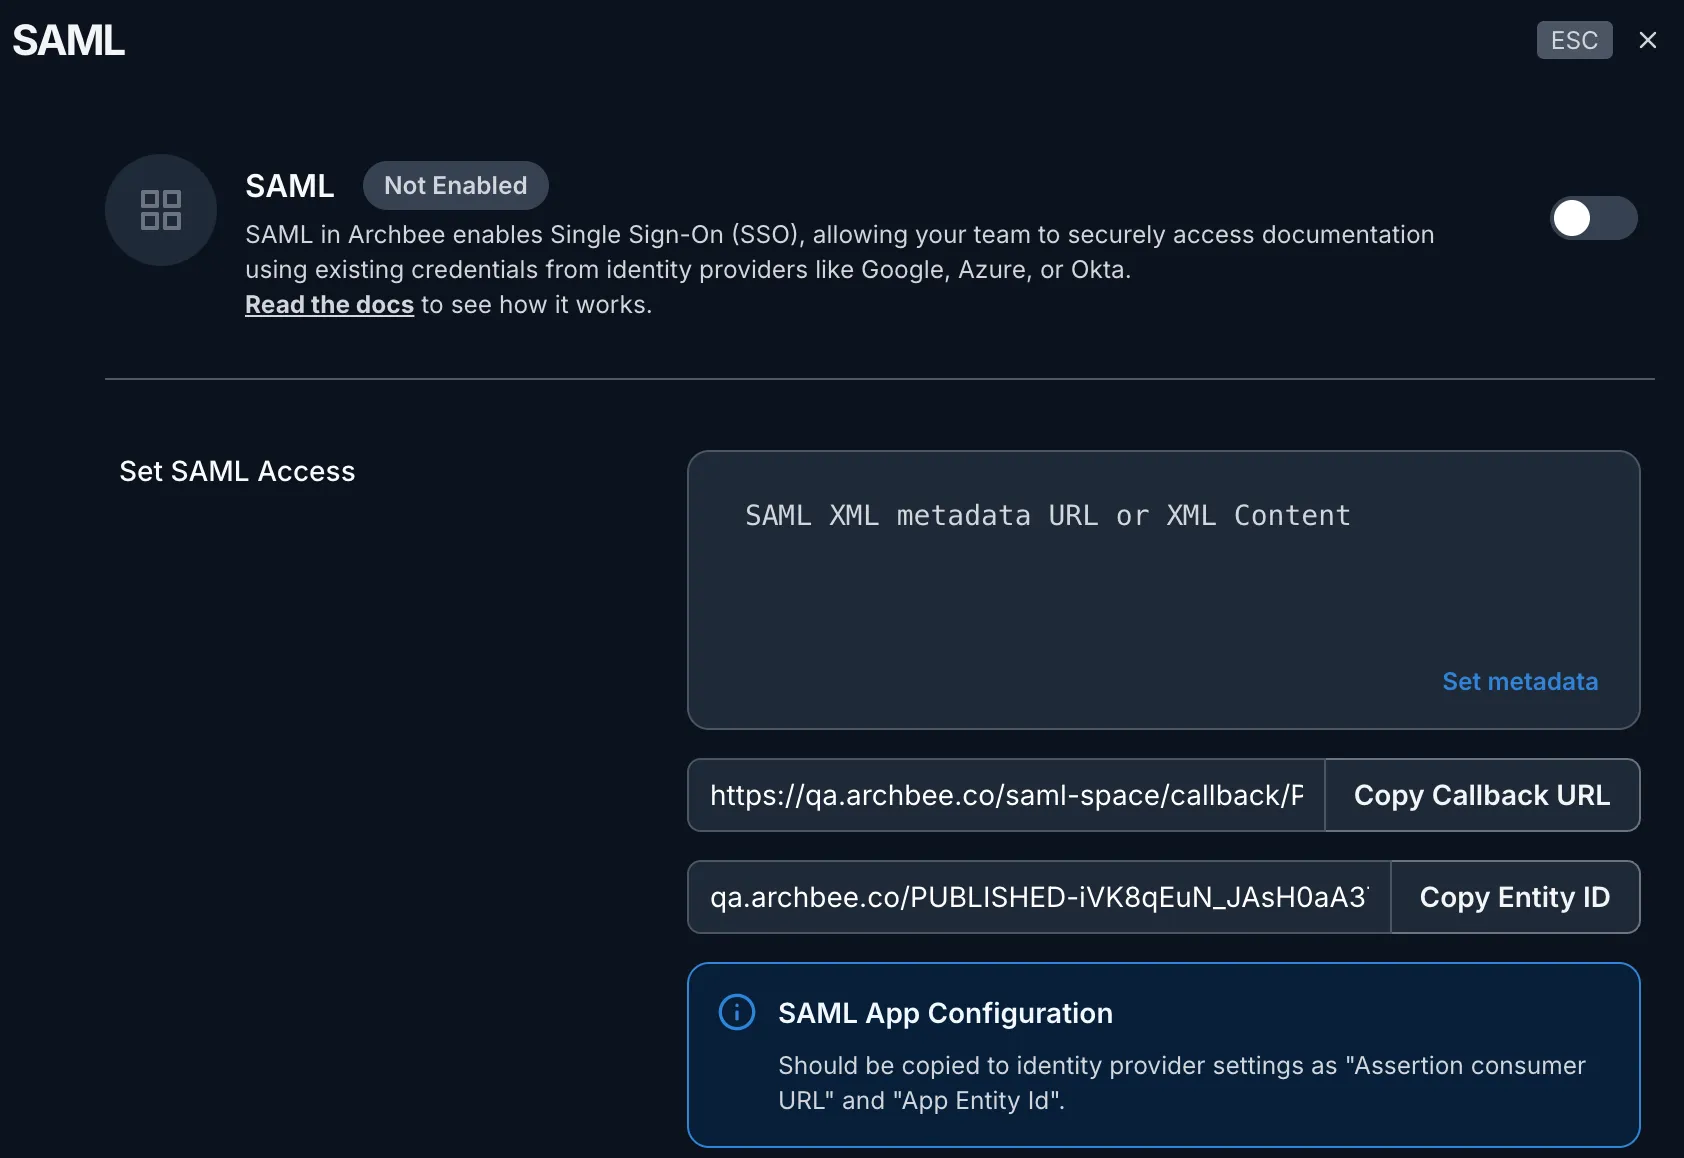1684x1158 pixels.
Task: Click the SAML grid app icon
Action: (161, 210)
